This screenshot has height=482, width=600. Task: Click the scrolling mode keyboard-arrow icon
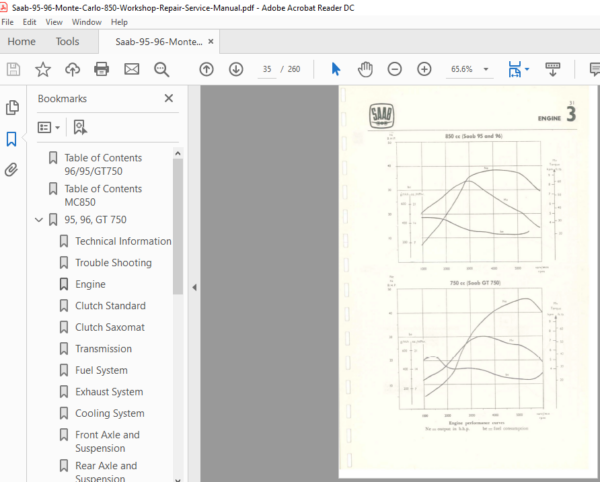(553, 70)
